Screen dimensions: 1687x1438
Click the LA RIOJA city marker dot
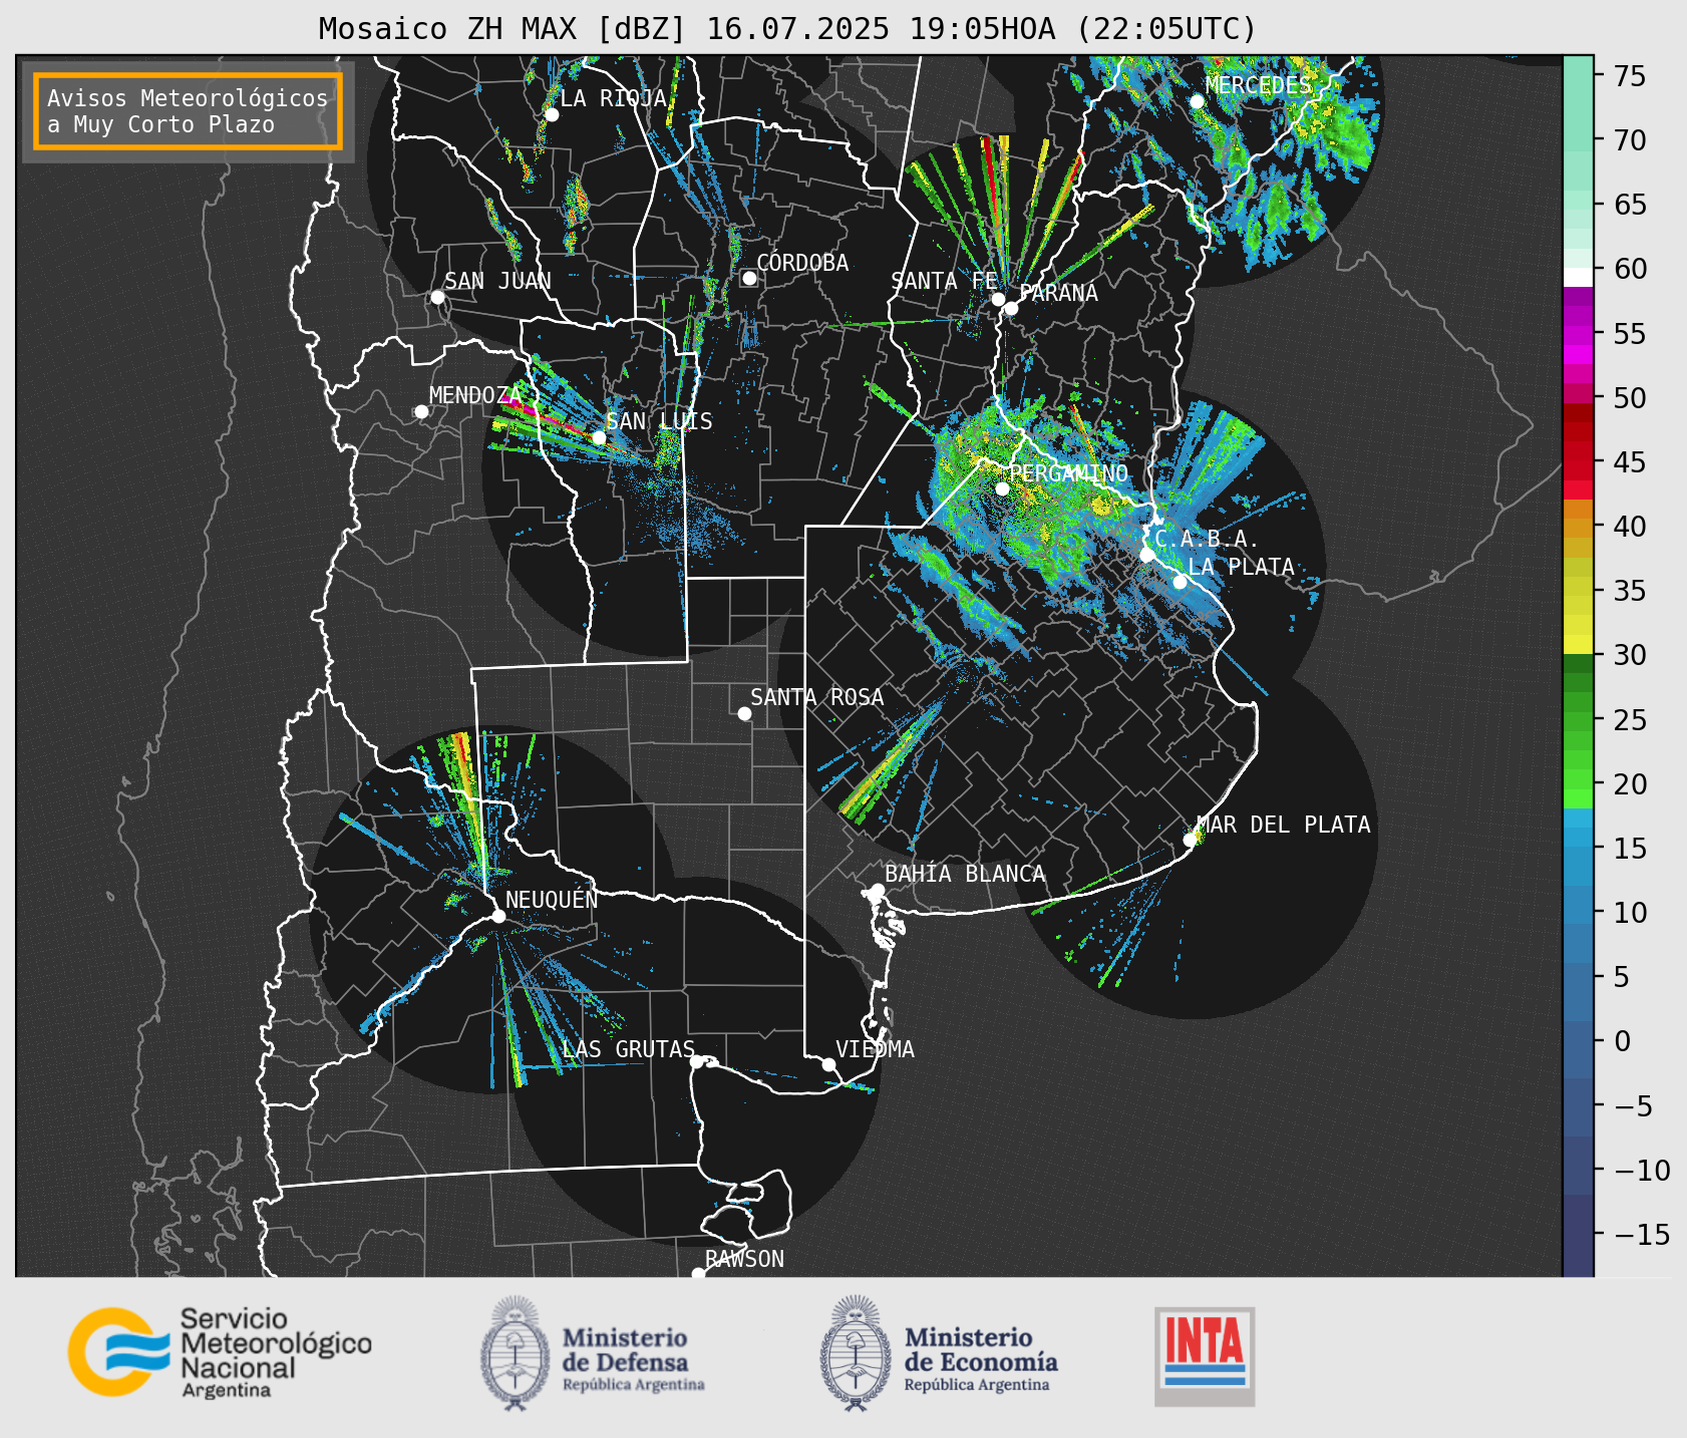[x=551, y=115]
